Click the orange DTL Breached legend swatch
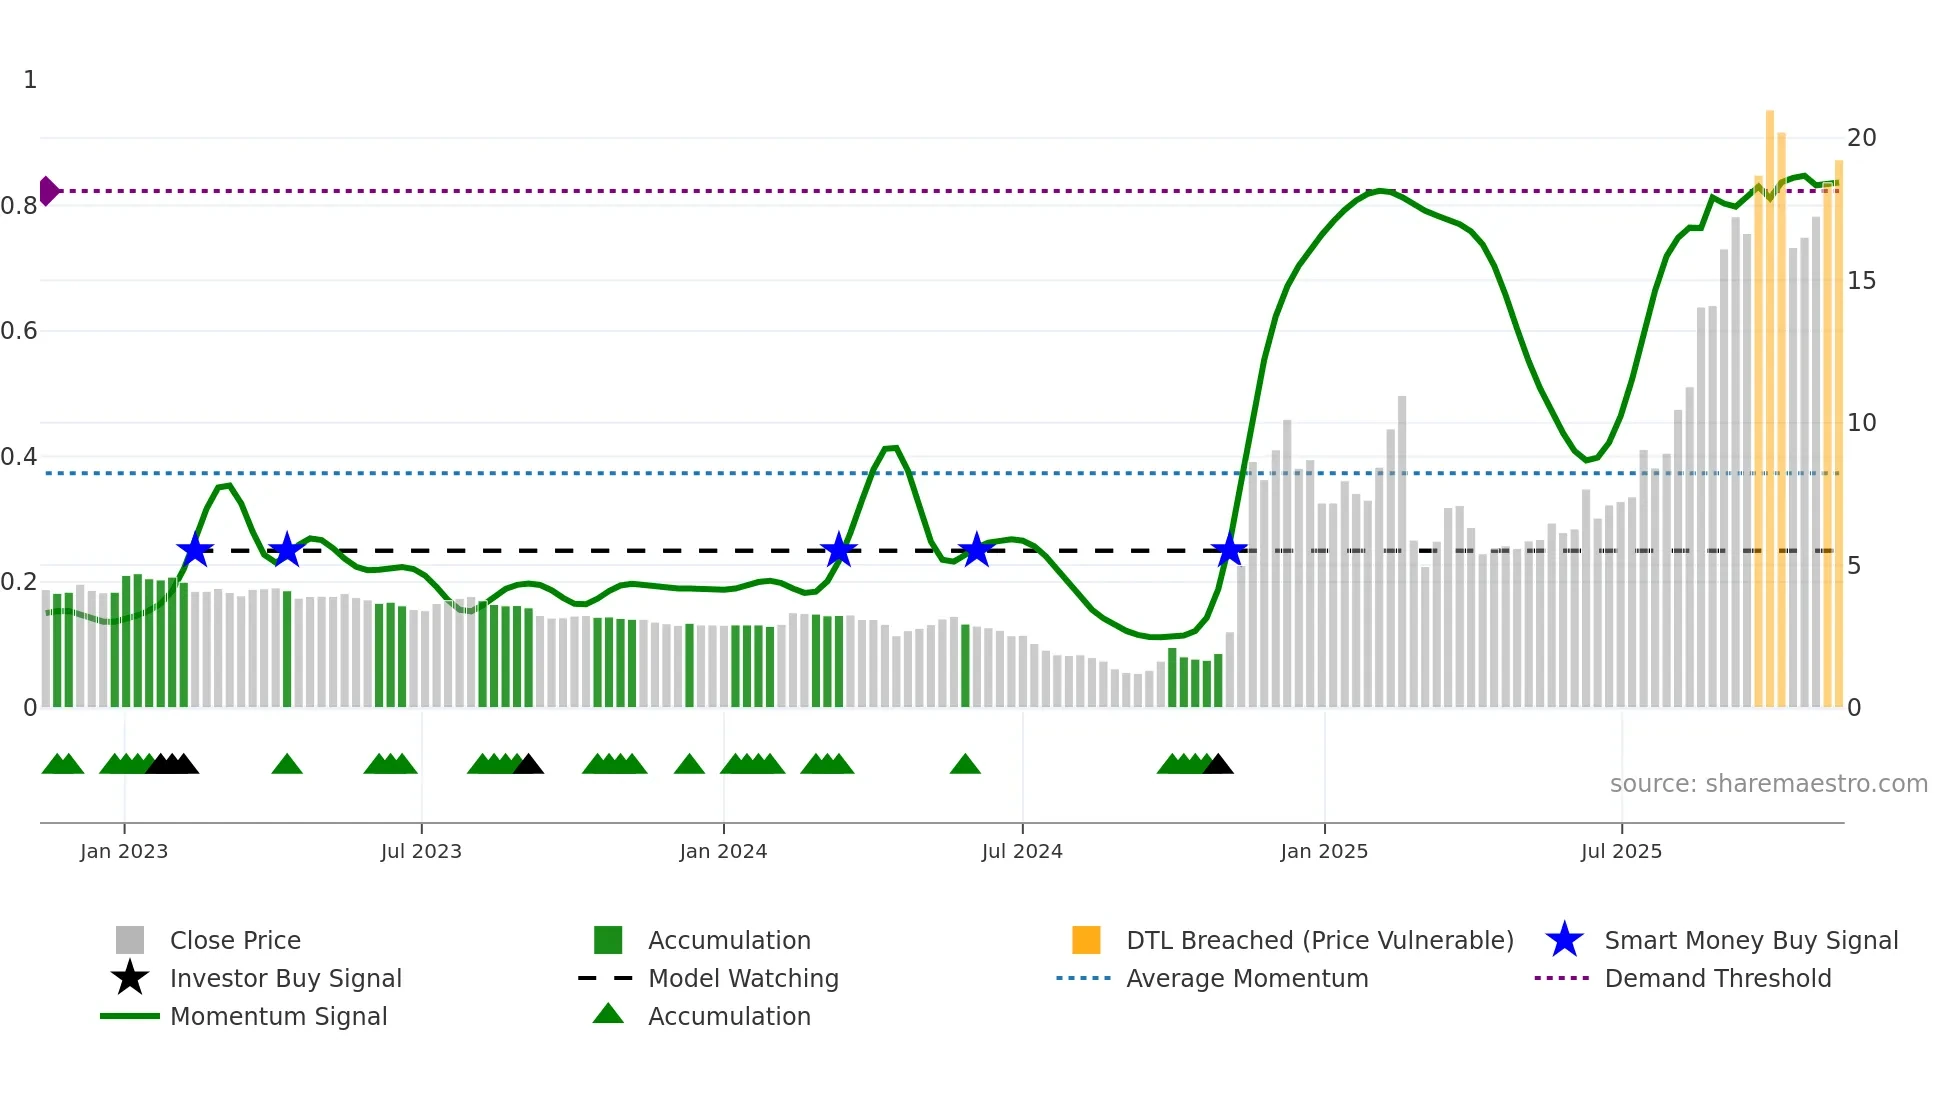1960x1102 pixels. [1086, 940]
